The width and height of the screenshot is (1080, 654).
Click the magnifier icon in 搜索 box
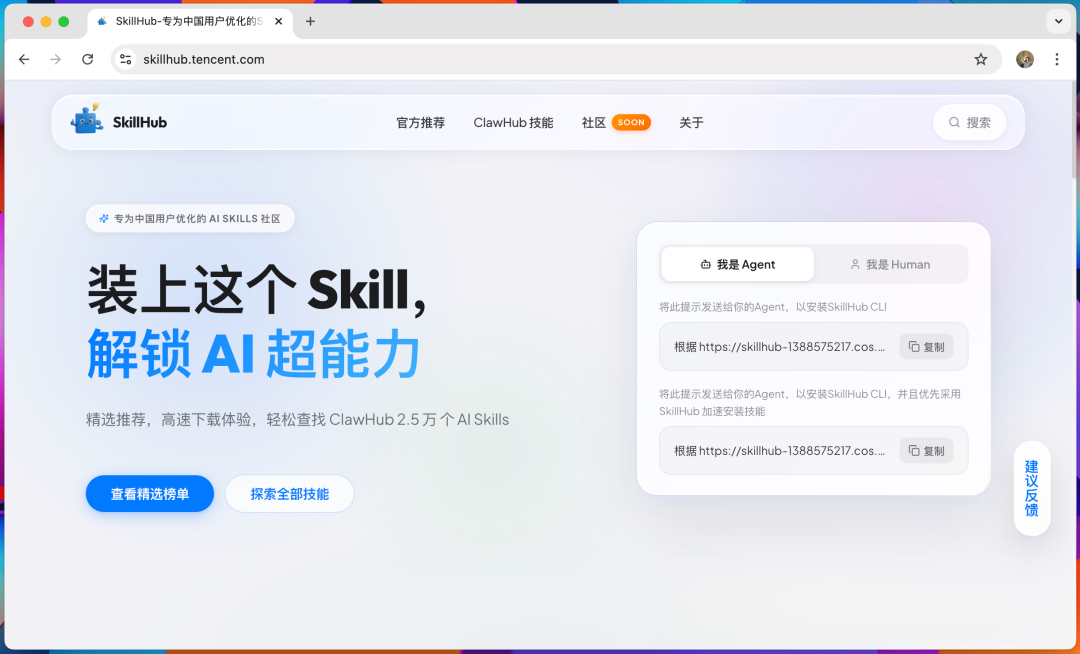click(x=954, y=123)
